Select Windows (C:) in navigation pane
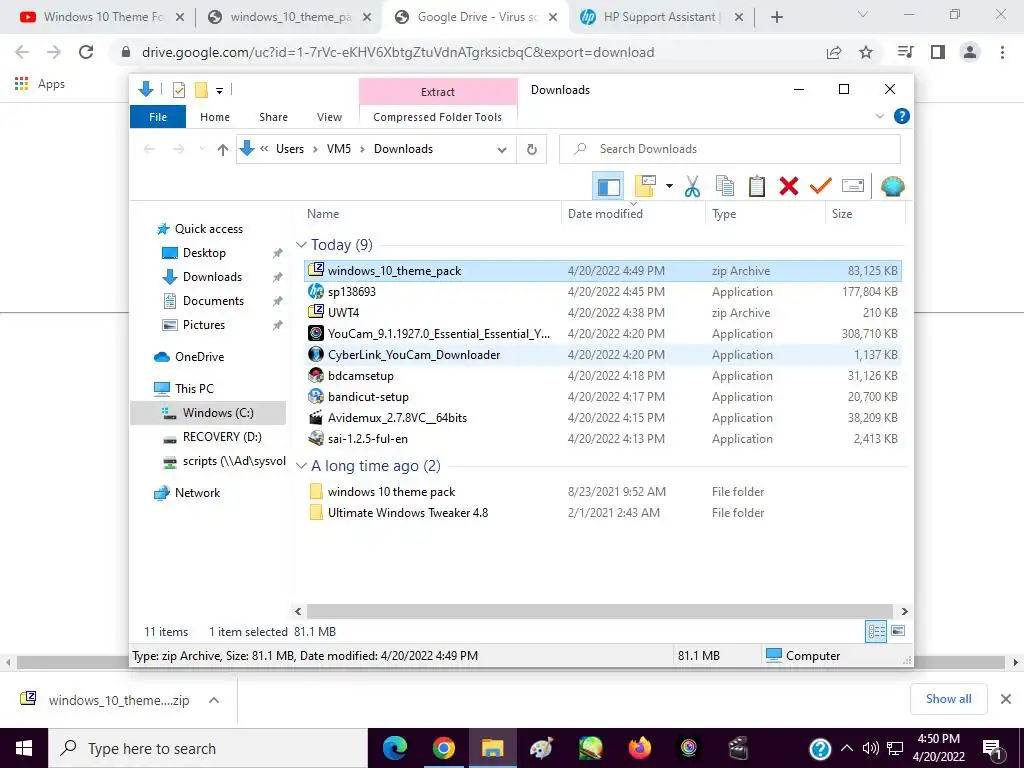Viewport: 1024px width, 768px height. pos(208,413)
